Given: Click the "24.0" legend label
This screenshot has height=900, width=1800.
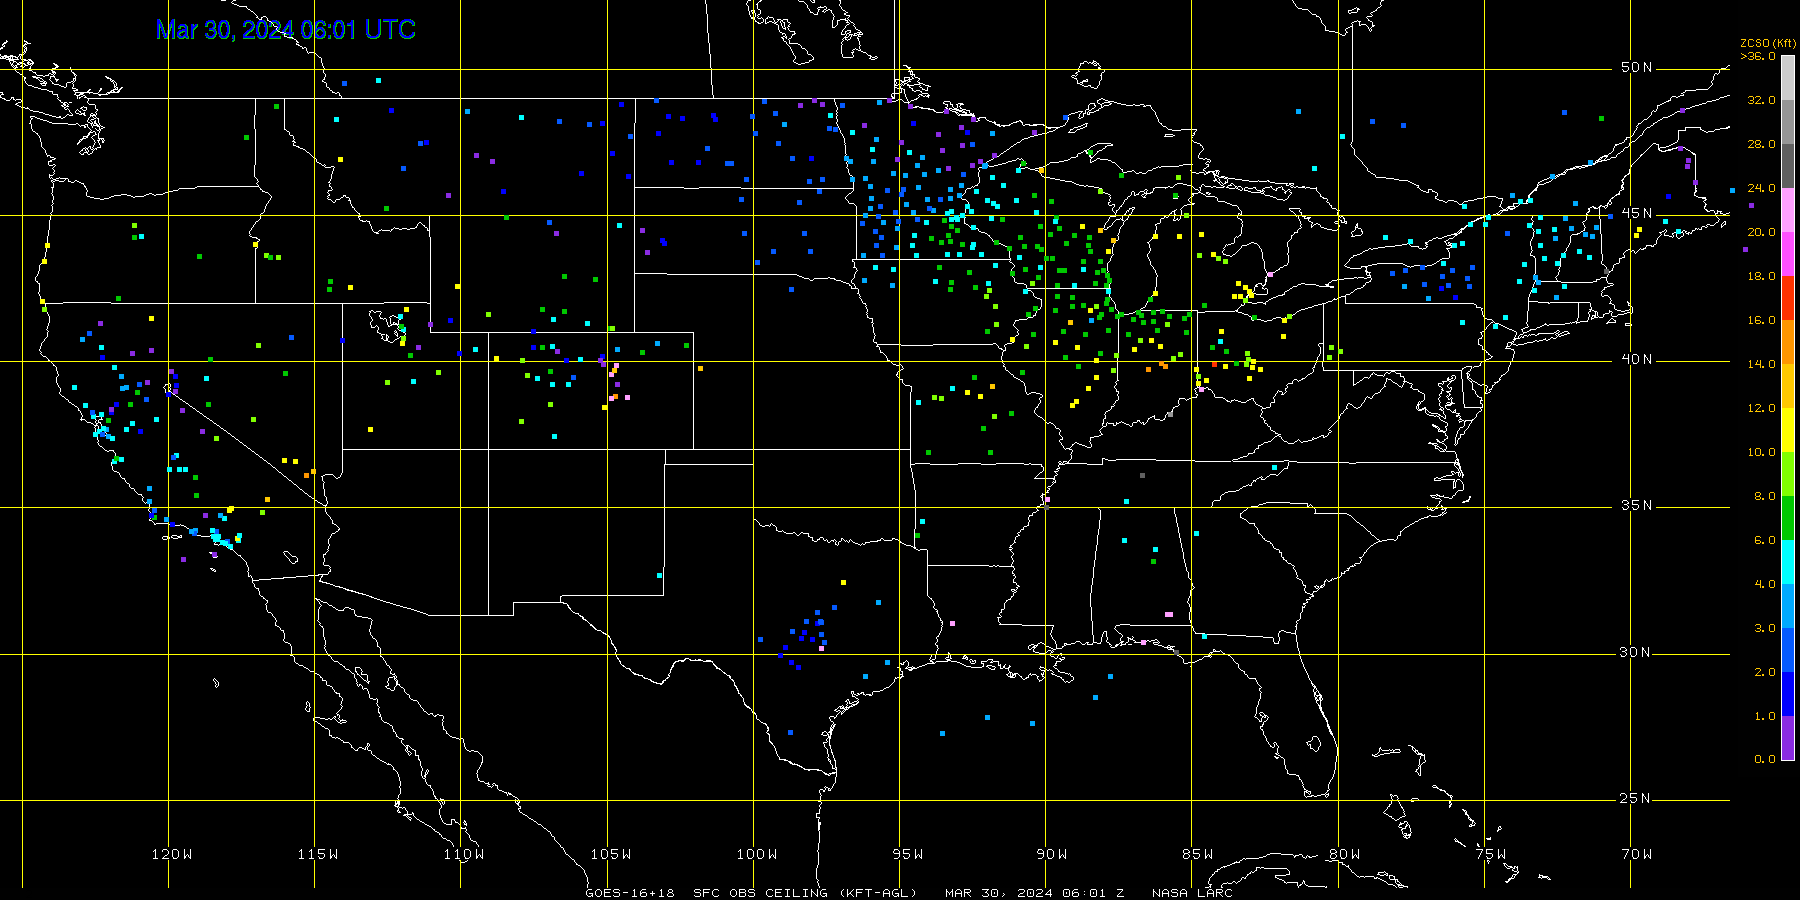Looking at the screenshot, I should point(1761,188).
